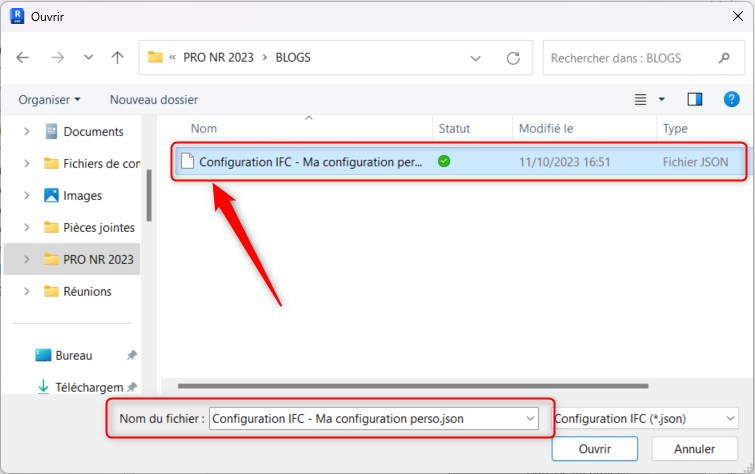The height and width of the screenshot is (474, 755).
Task: Go up one folder level
Action: (x=117, y=58)
